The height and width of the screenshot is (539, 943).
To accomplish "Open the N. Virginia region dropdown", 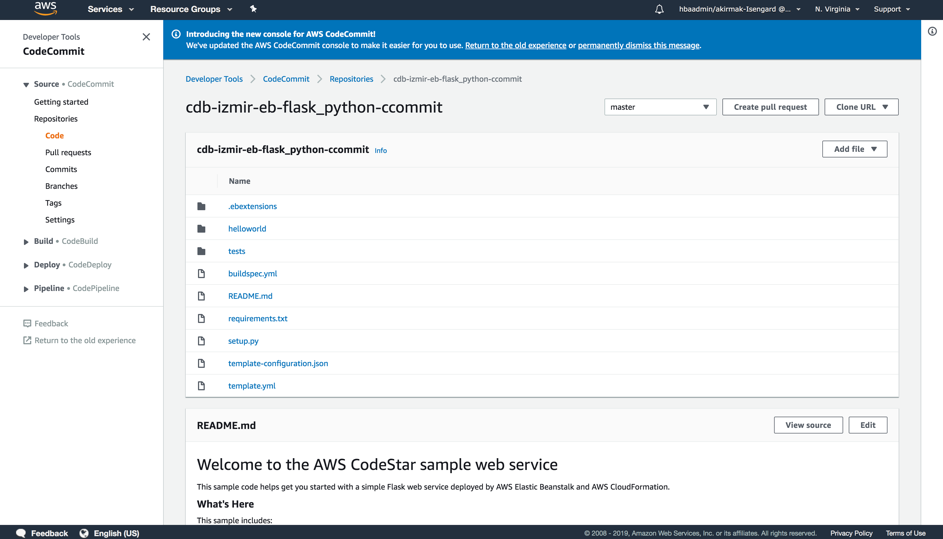I will tap(837, 9).
